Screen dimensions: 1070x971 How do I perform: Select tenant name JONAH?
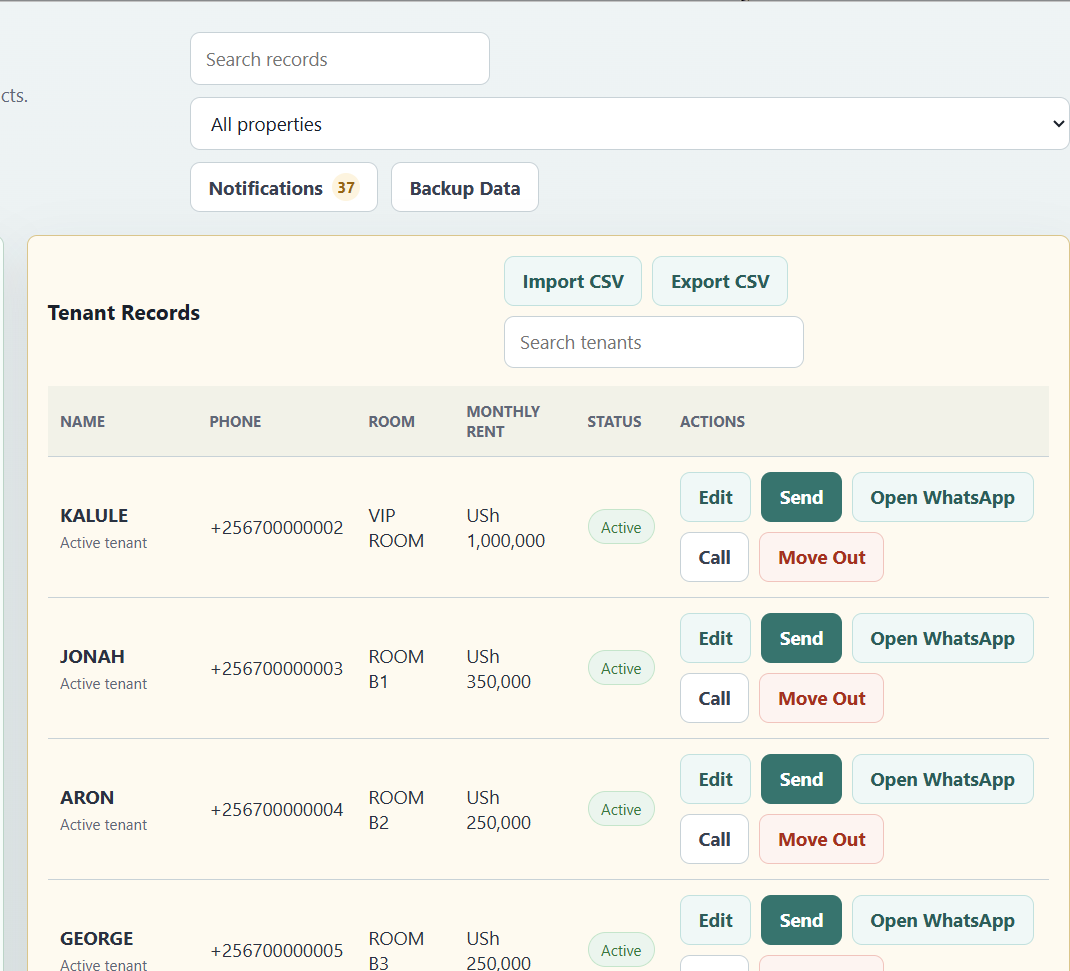(x=92, y=656)
